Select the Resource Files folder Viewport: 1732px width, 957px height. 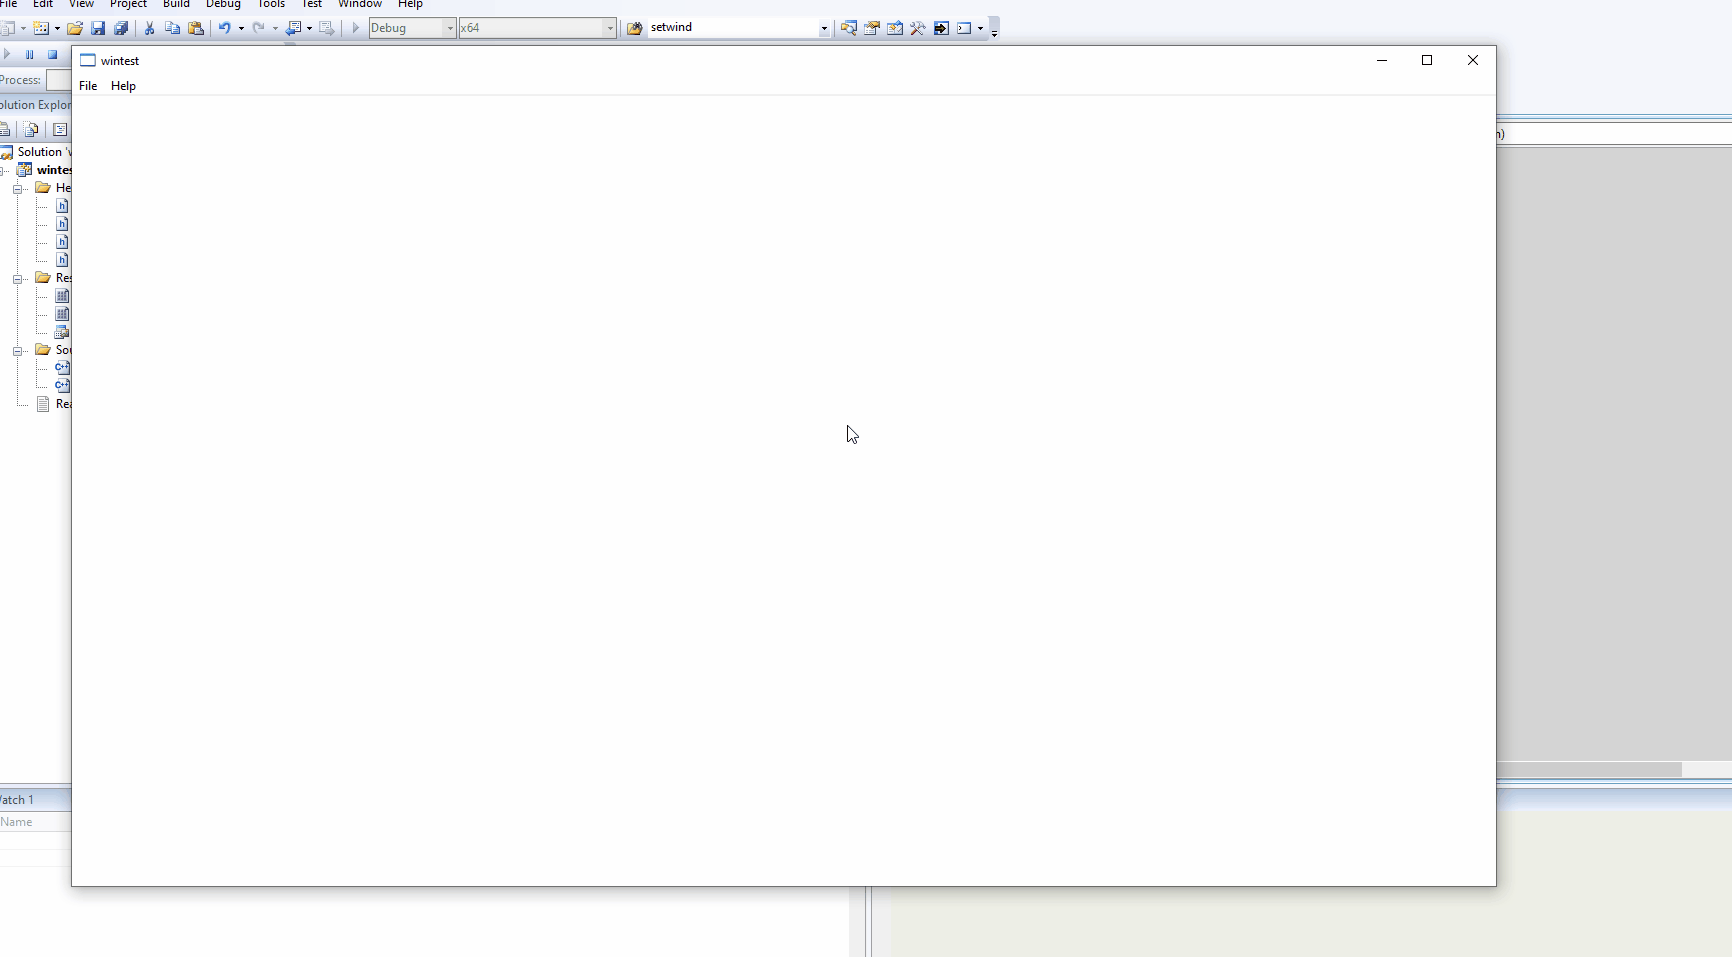pos(53,278)
